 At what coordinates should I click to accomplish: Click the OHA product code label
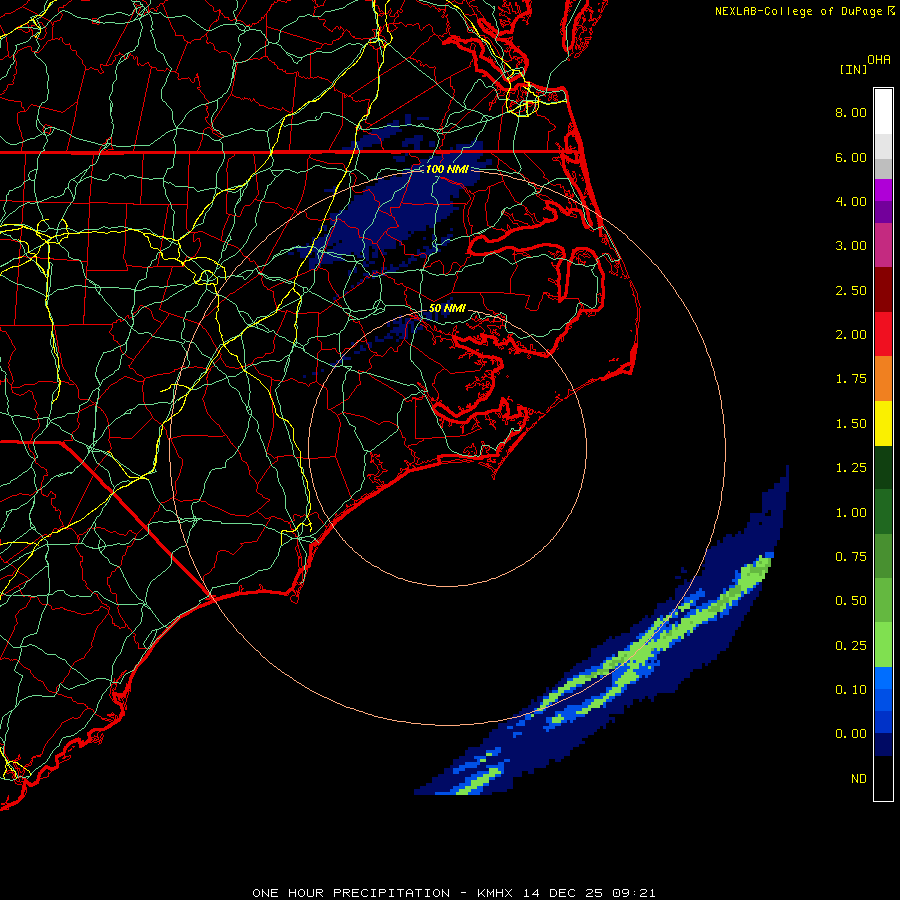pyautogui.click(x=879, y=59)
